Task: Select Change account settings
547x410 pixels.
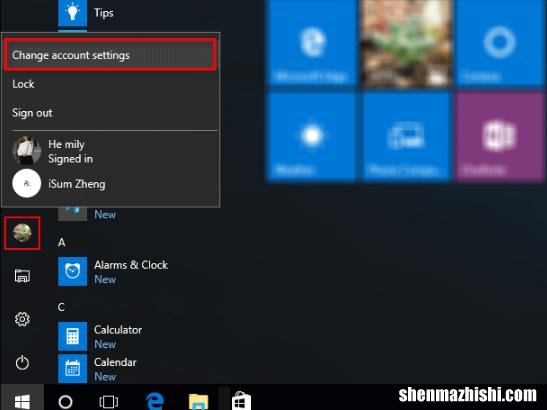Action: (110, 55)
